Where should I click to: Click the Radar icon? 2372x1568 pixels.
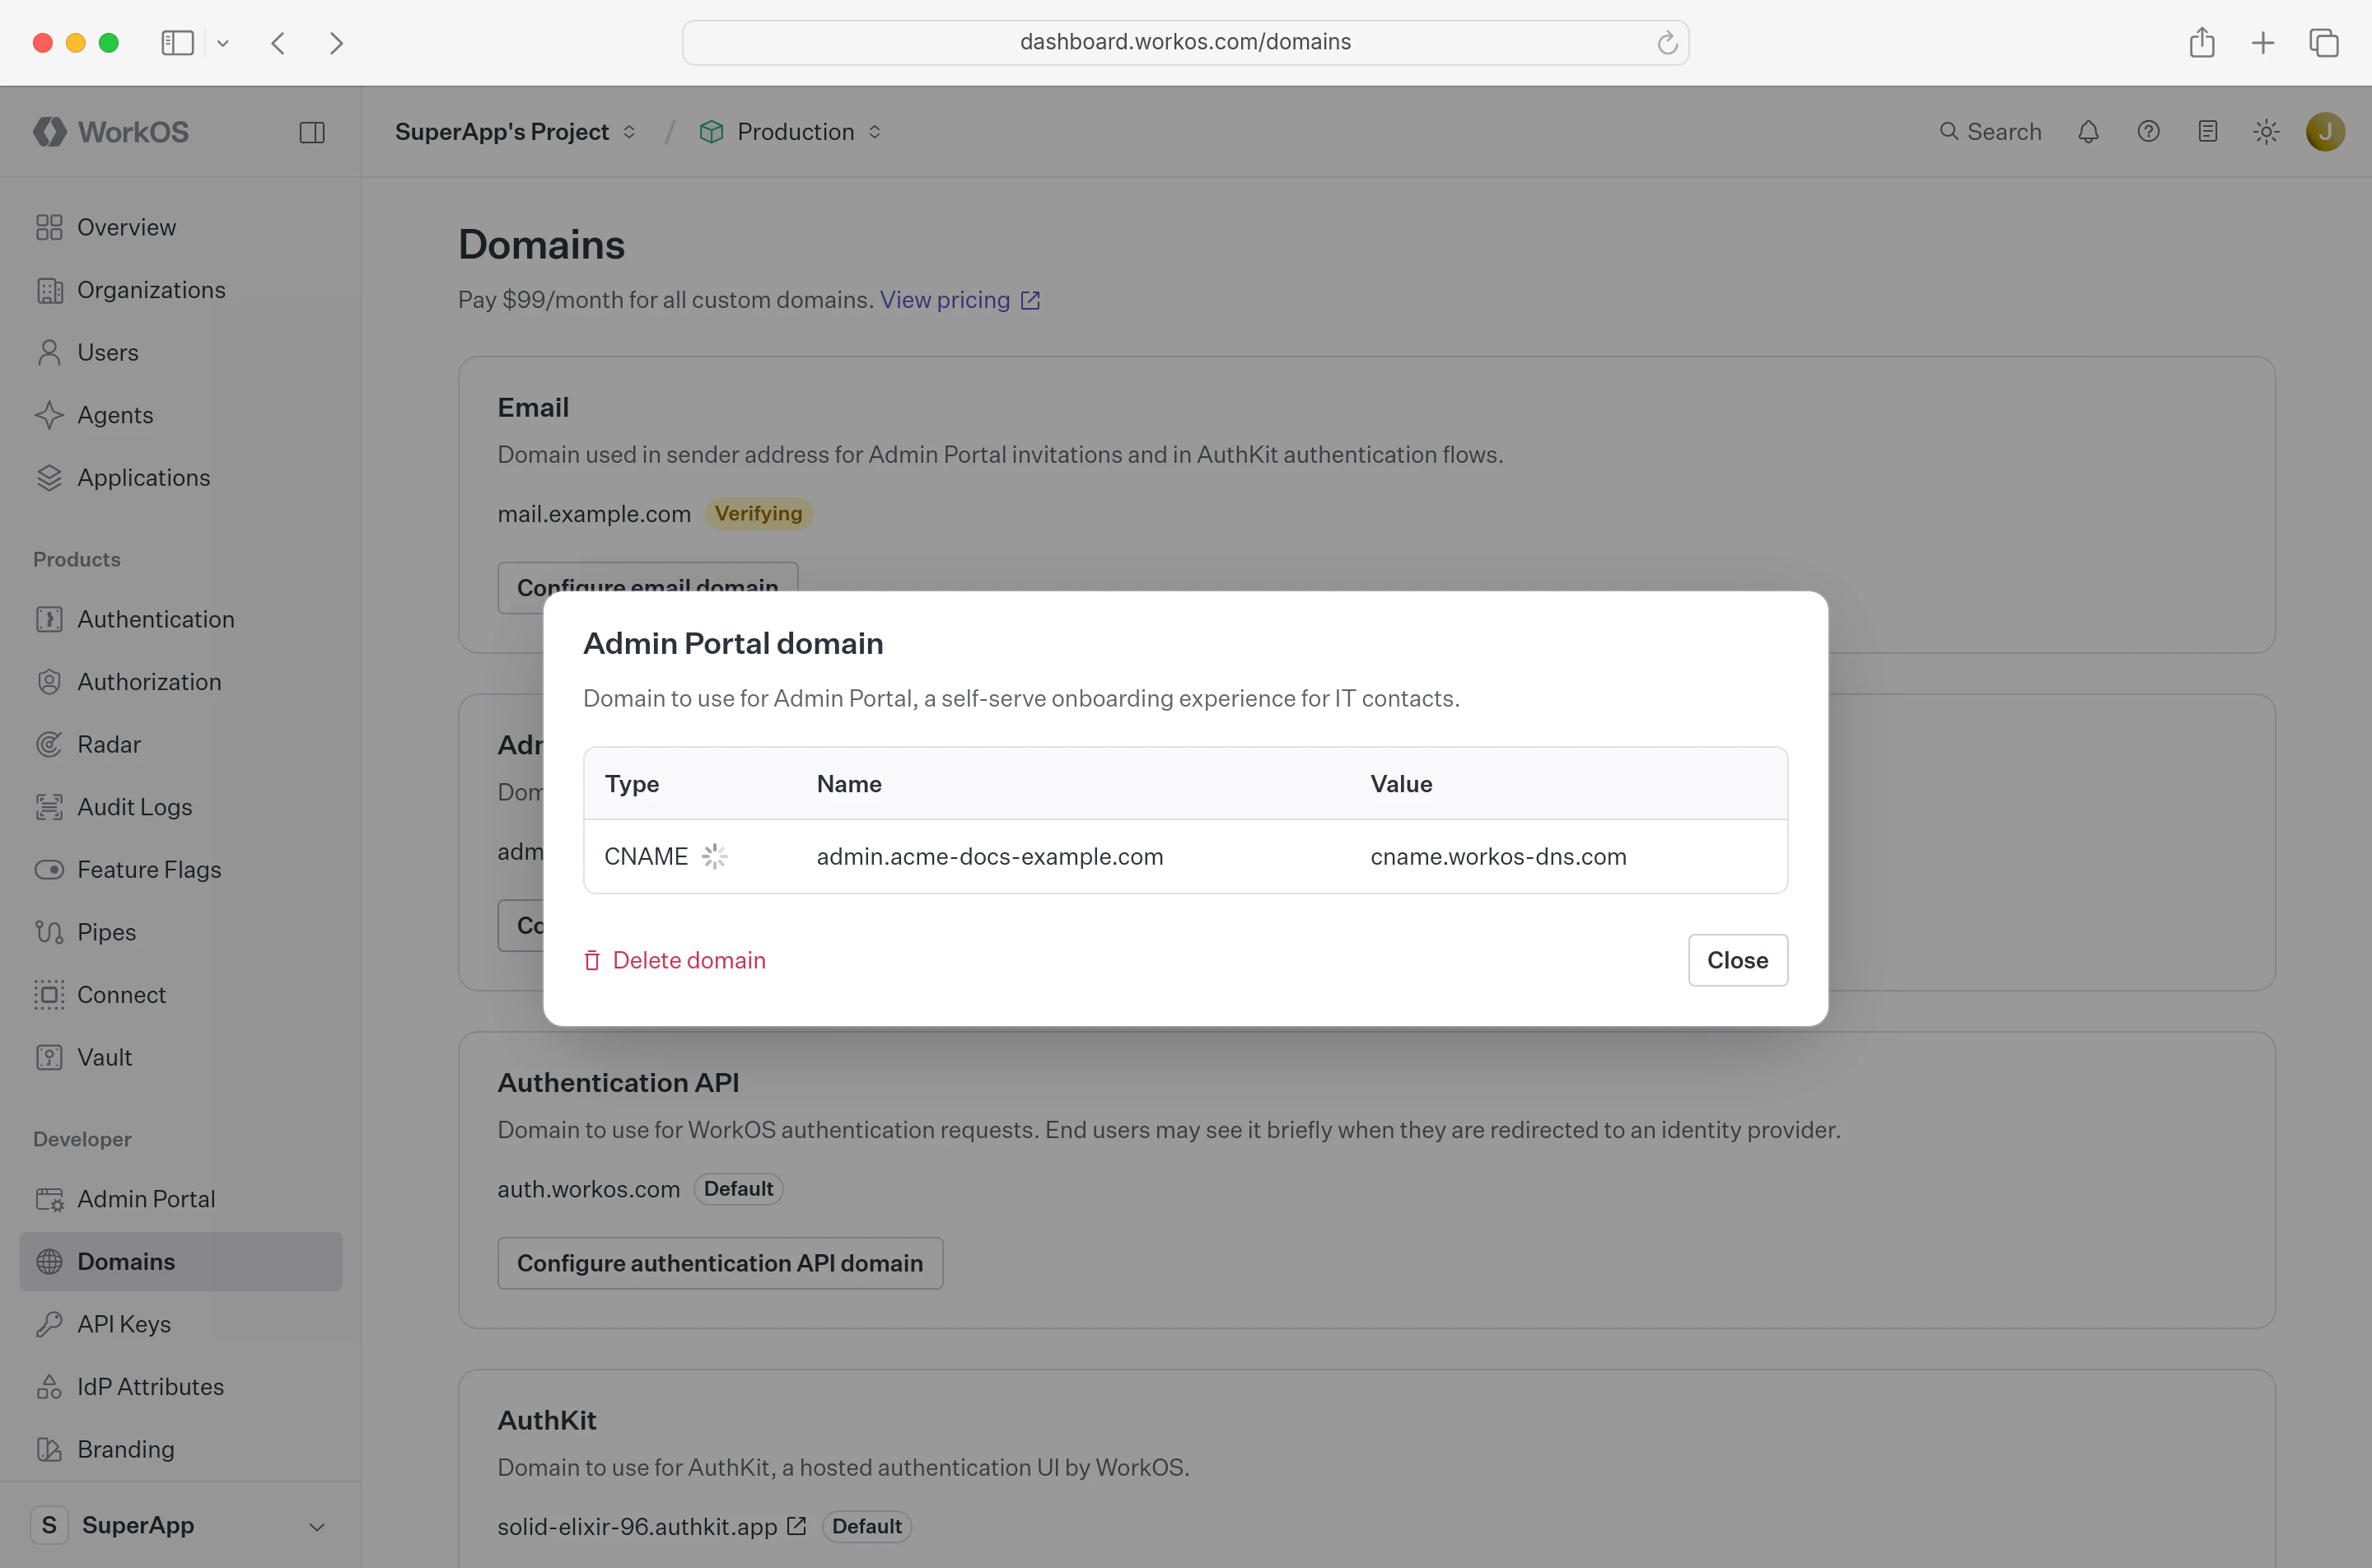coord(49,744)
